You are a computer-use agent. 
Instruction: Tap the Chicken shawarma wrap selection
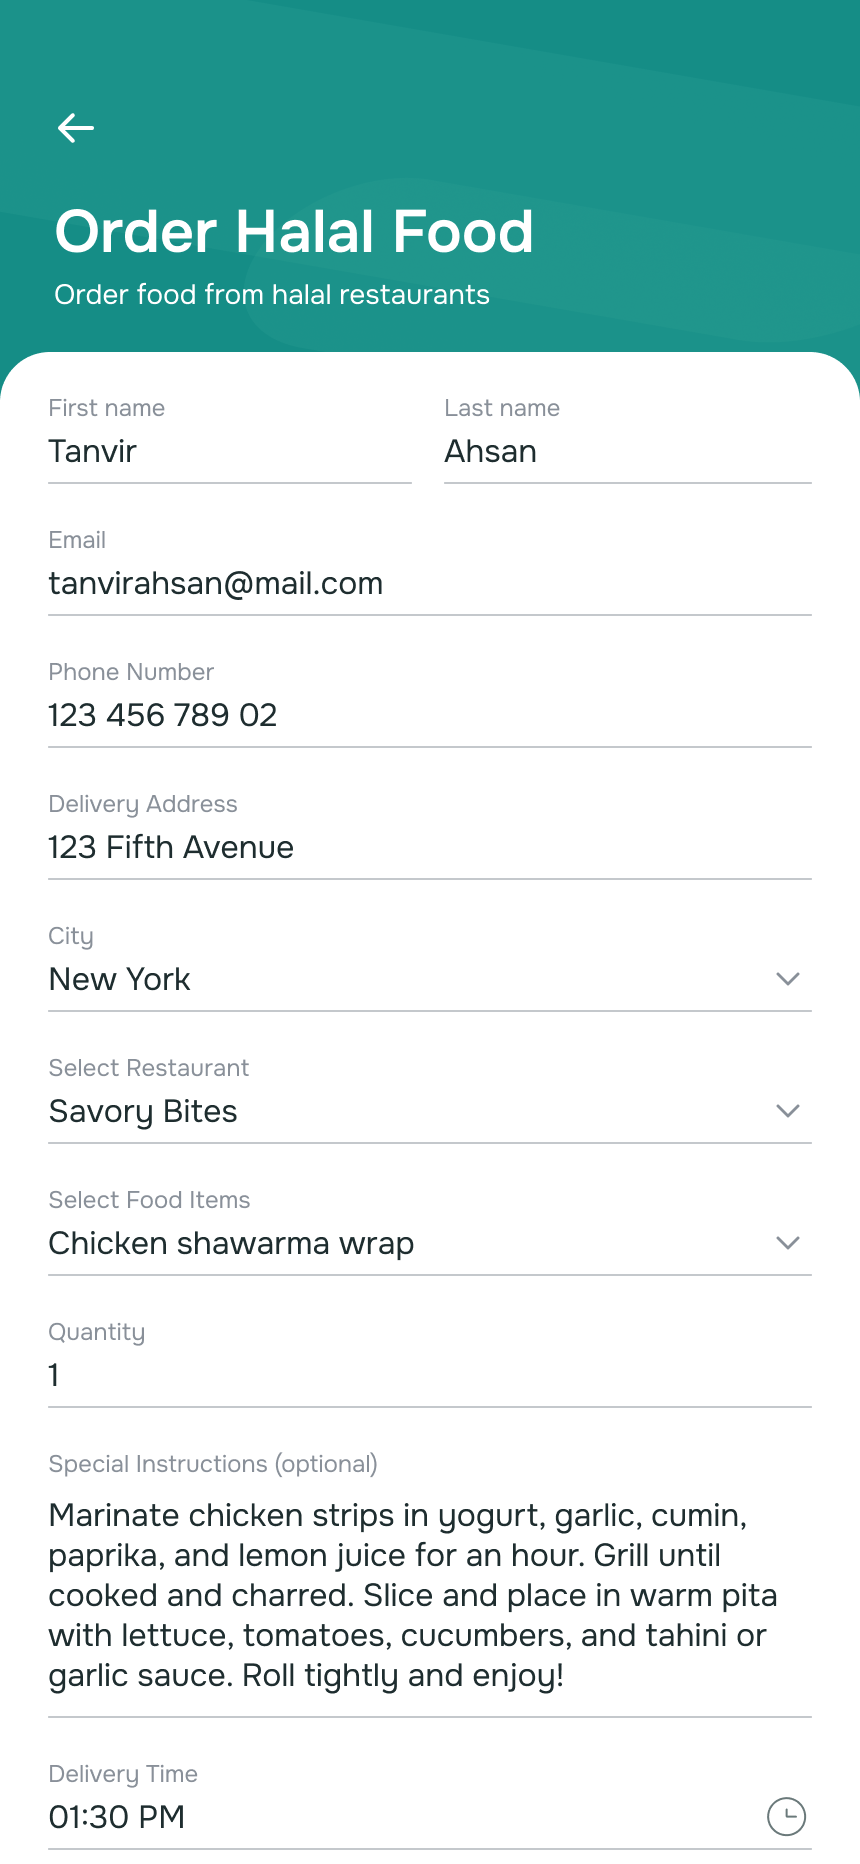(x=231, y=1244)
